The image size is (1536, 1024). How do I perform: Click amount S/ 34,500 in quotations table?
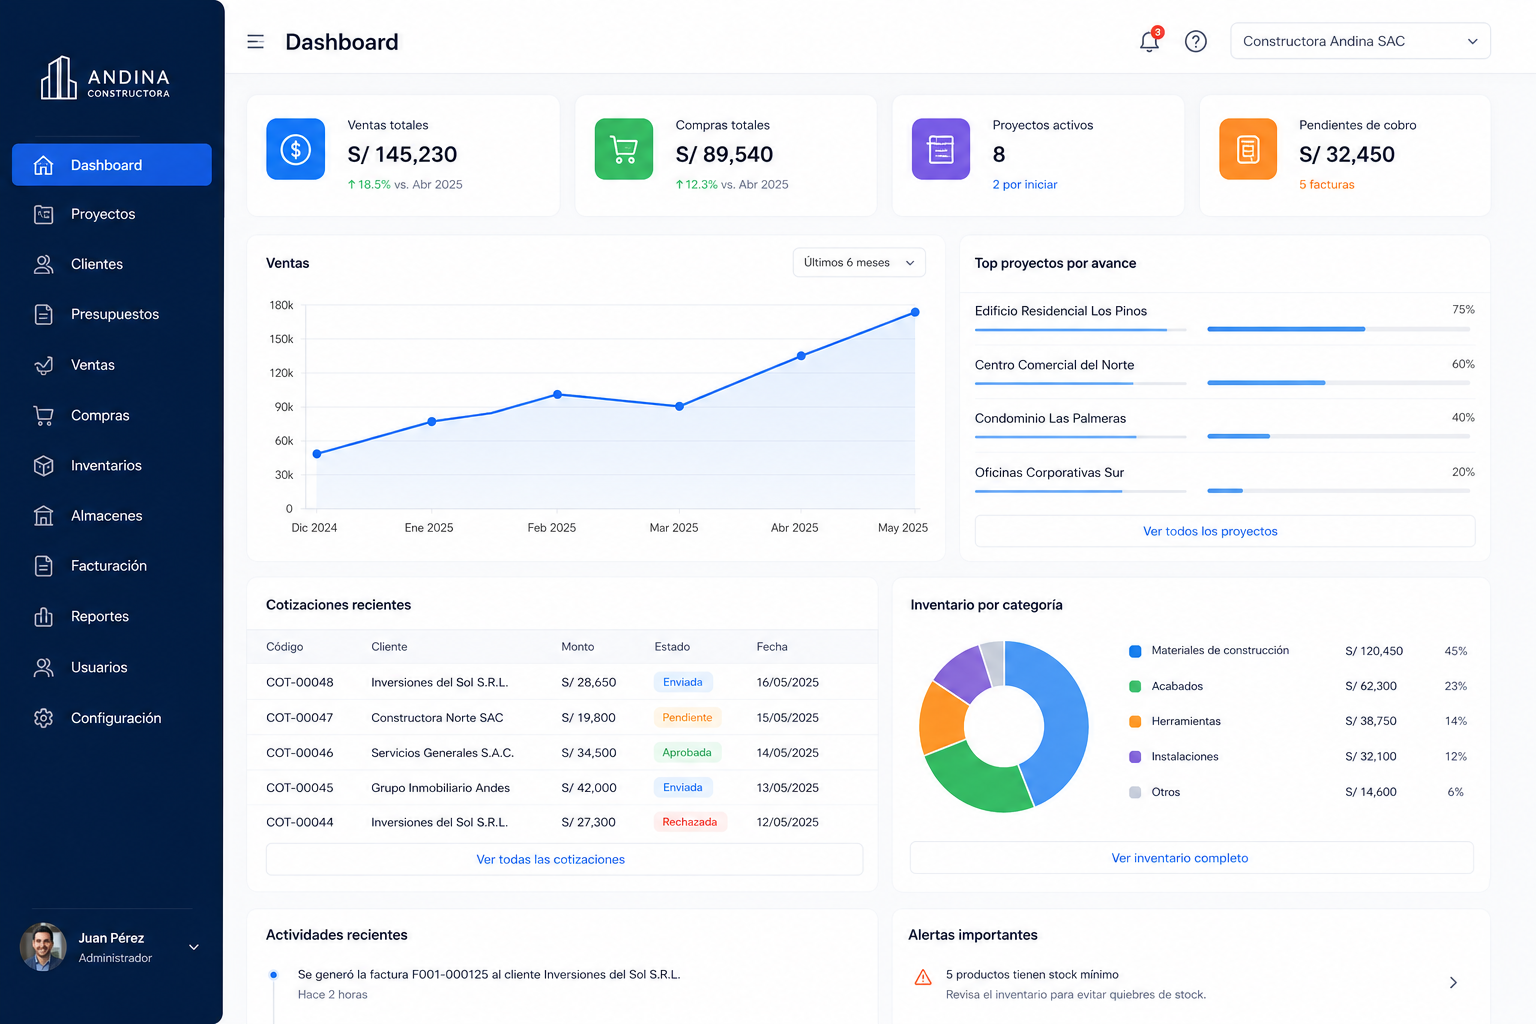(589, 753)
